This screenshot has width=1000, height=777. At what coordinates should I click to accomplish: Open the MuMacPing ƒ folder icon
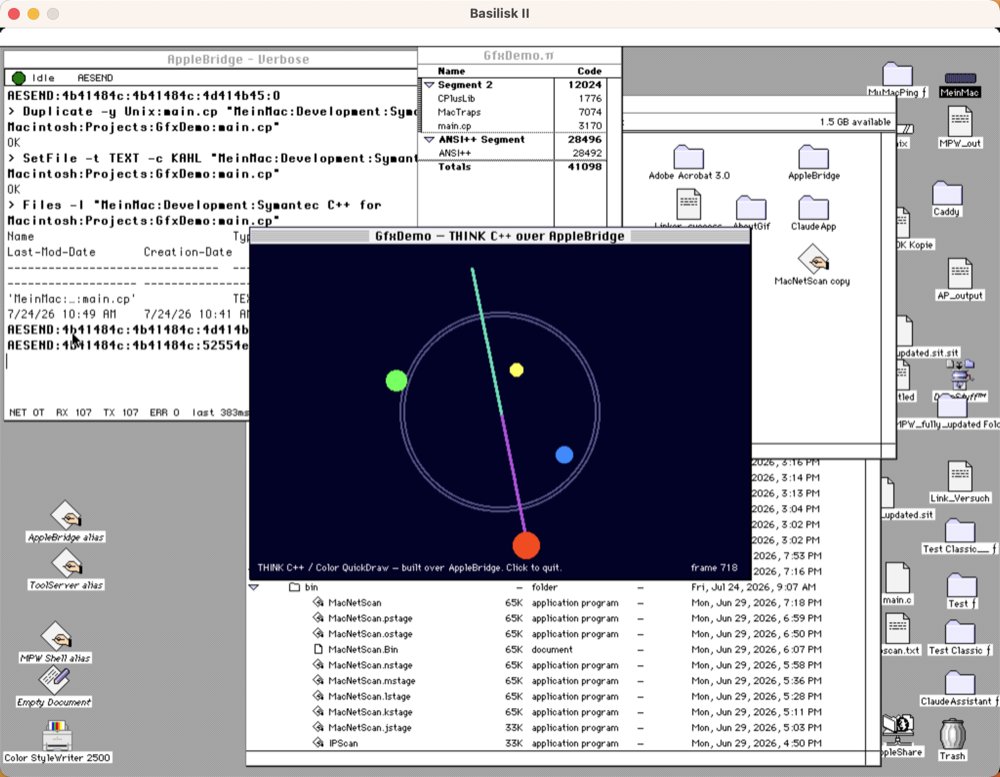[897, 75]
